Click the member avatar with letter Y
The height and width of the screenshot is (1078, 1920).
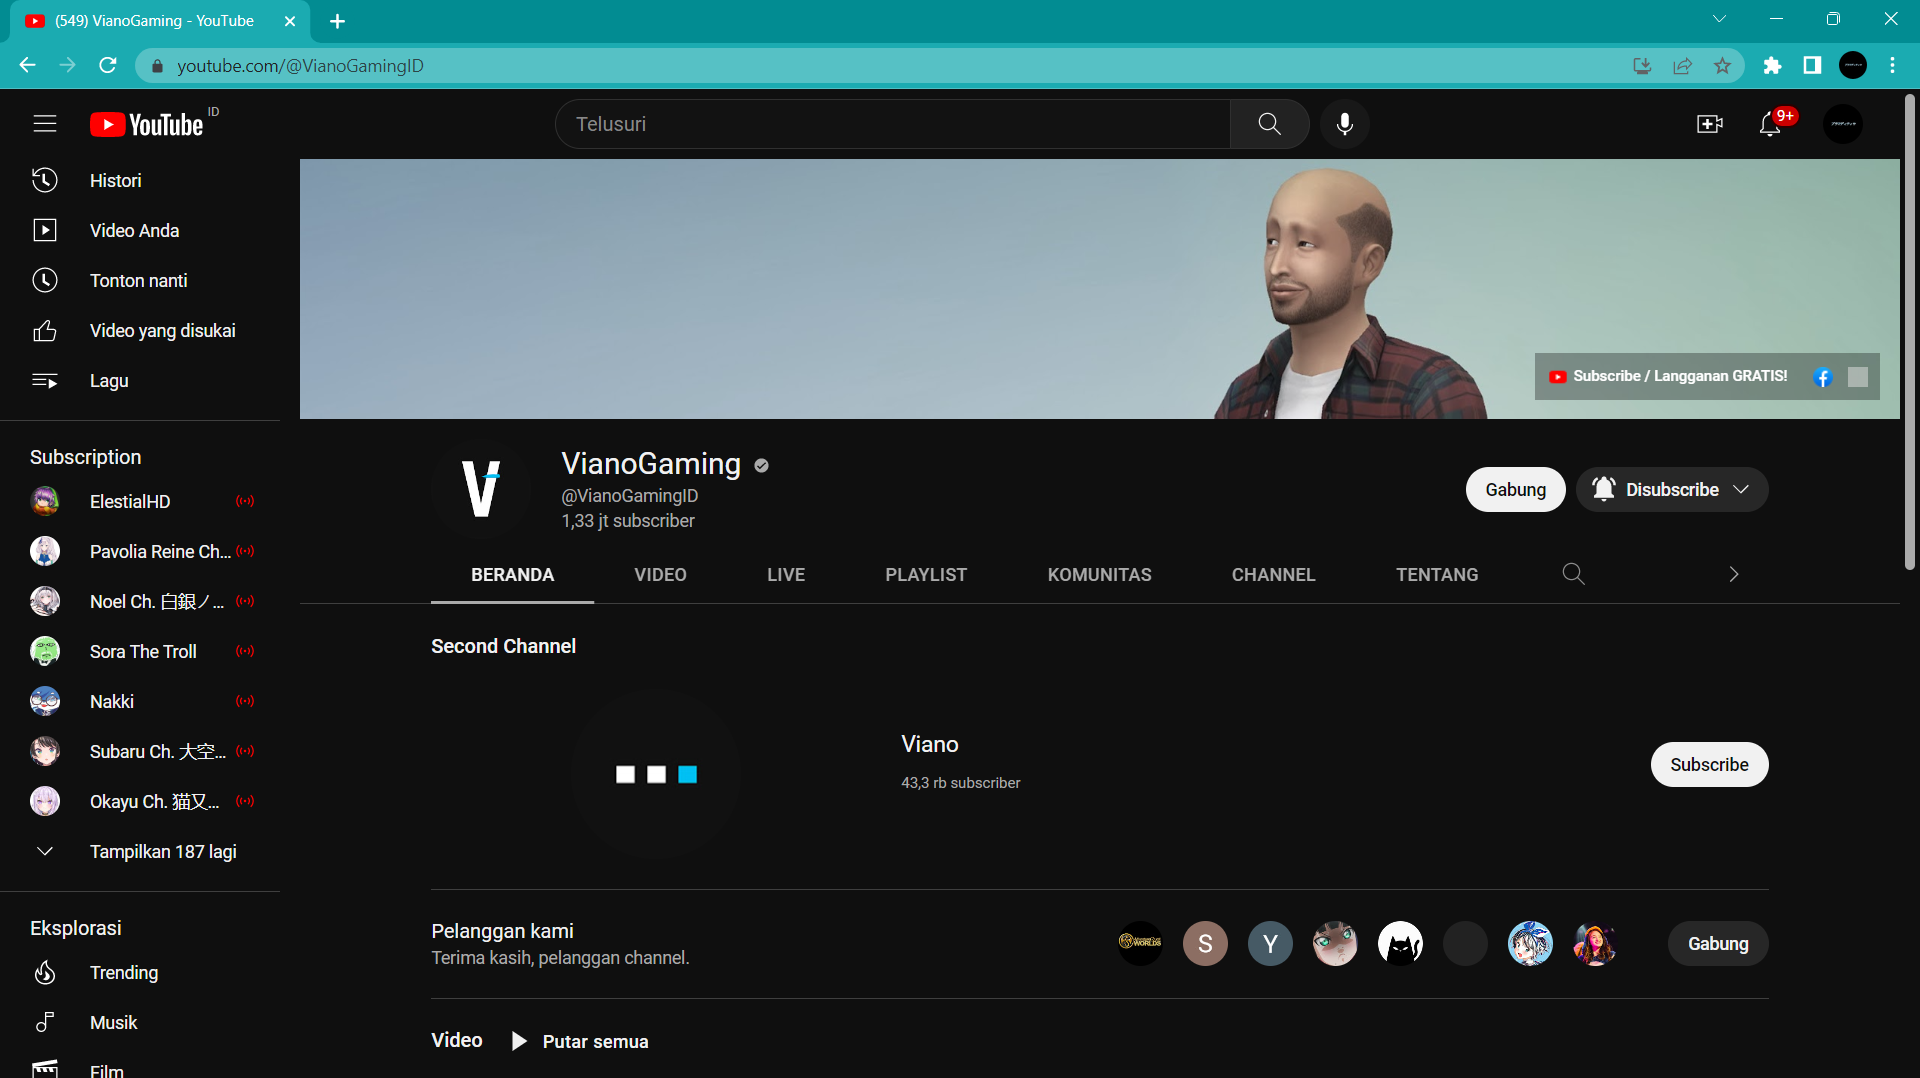(1270, 944)
